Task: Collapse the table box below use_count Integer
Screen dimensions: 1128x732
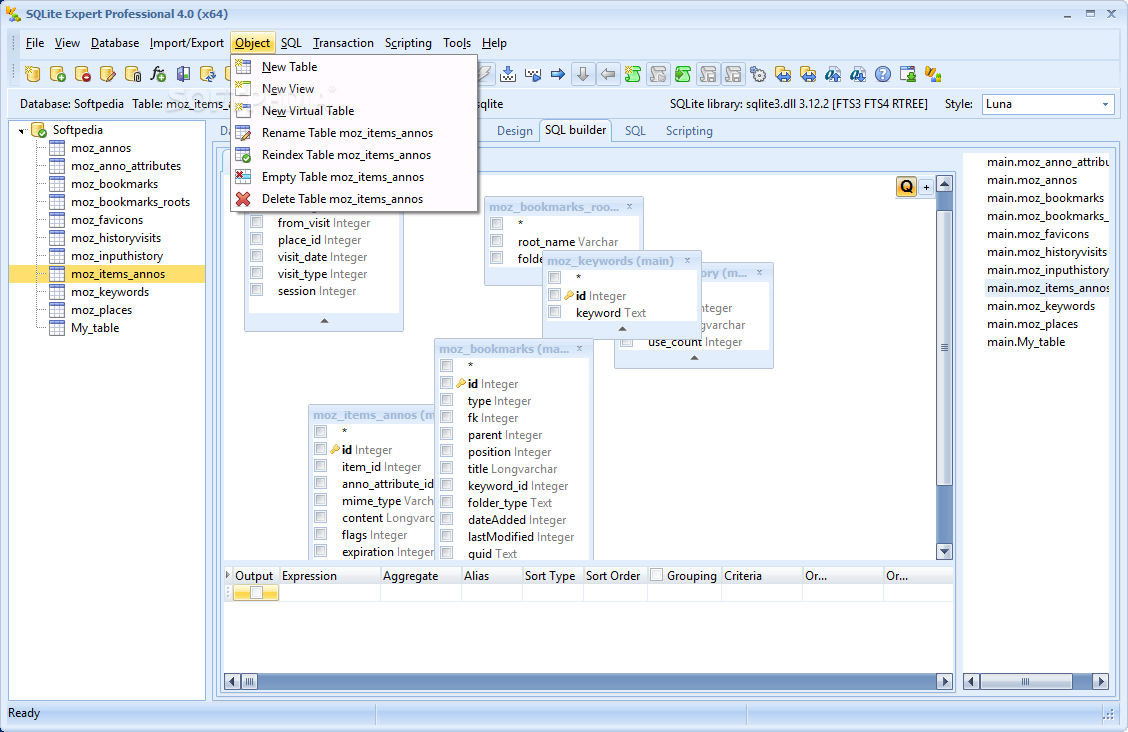Action: (x=694, y=357)
